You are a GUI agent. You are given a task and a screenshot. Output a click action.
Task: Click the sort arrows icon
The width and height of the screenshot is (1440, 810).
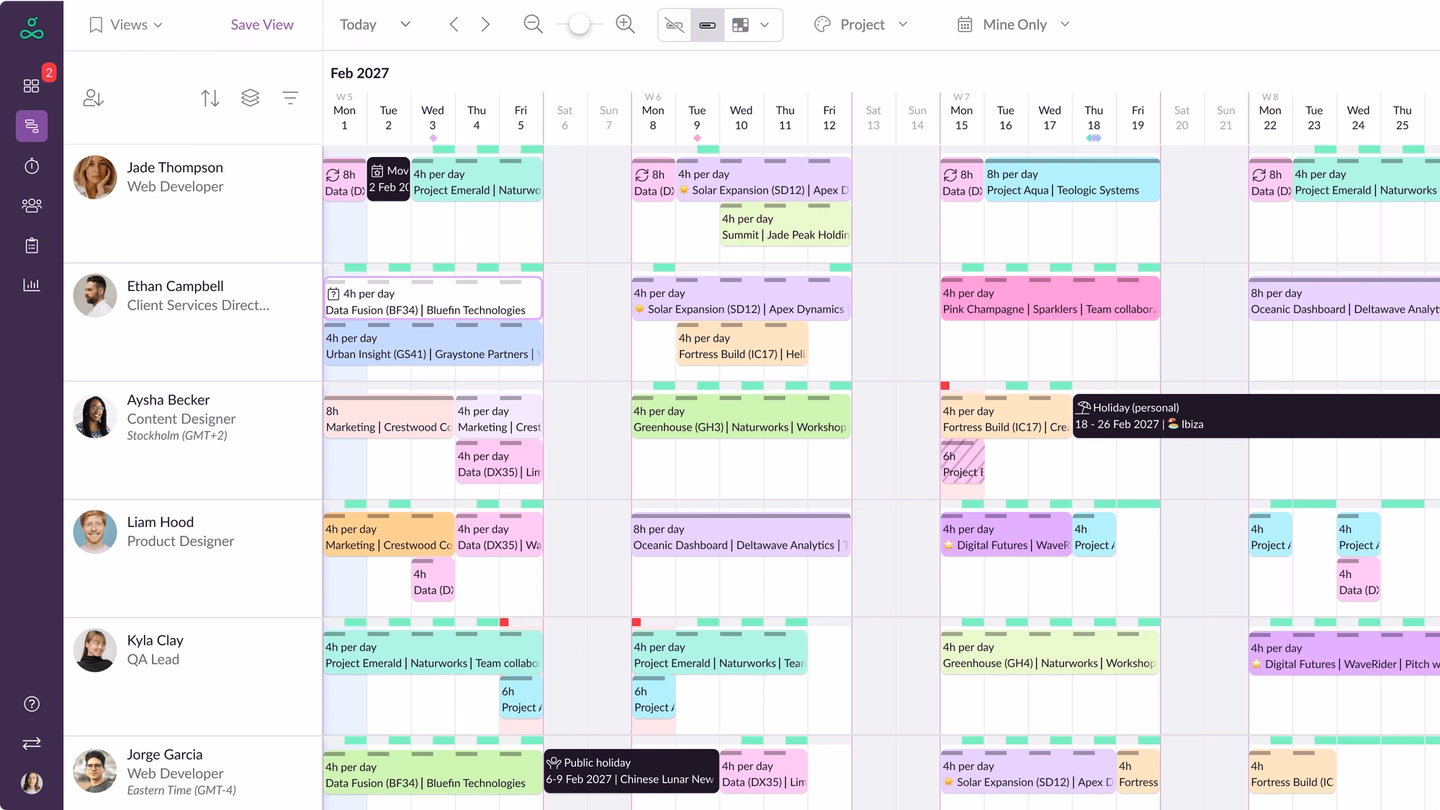coord(210,97)
